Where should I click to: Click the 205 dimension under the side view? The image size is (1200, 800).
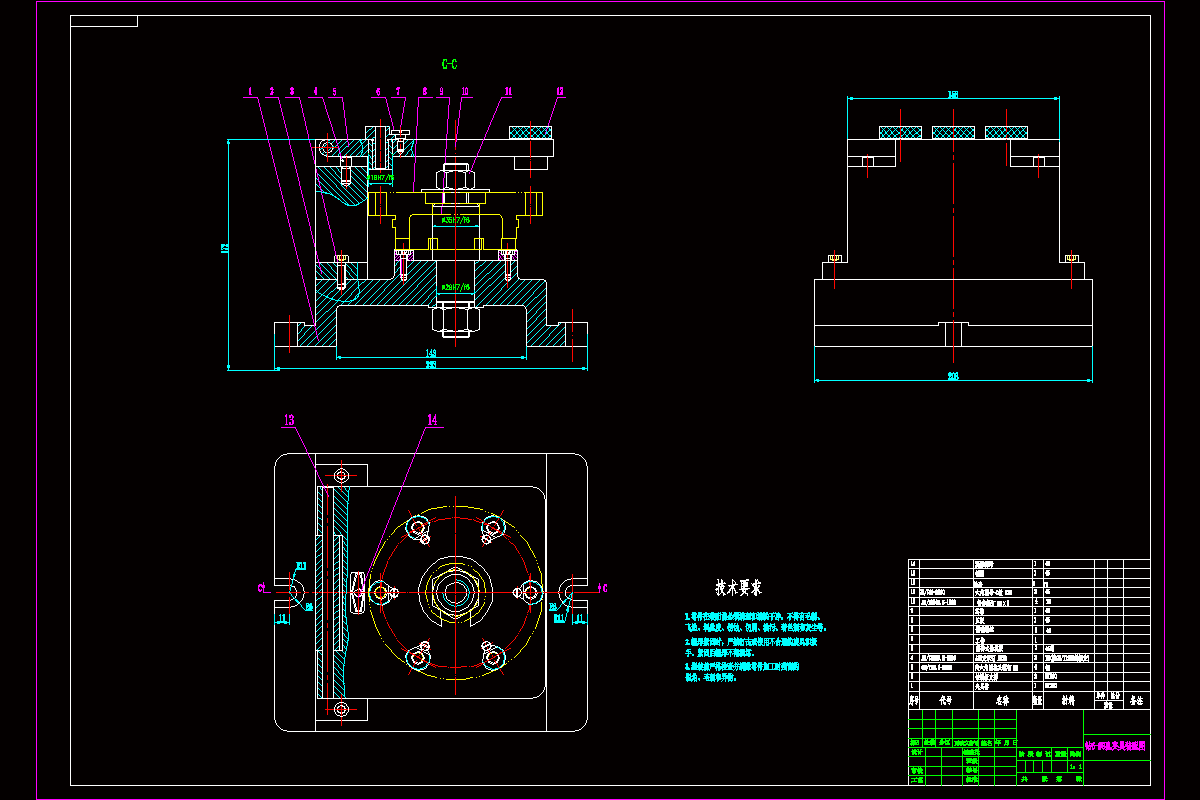click(952, 377)
